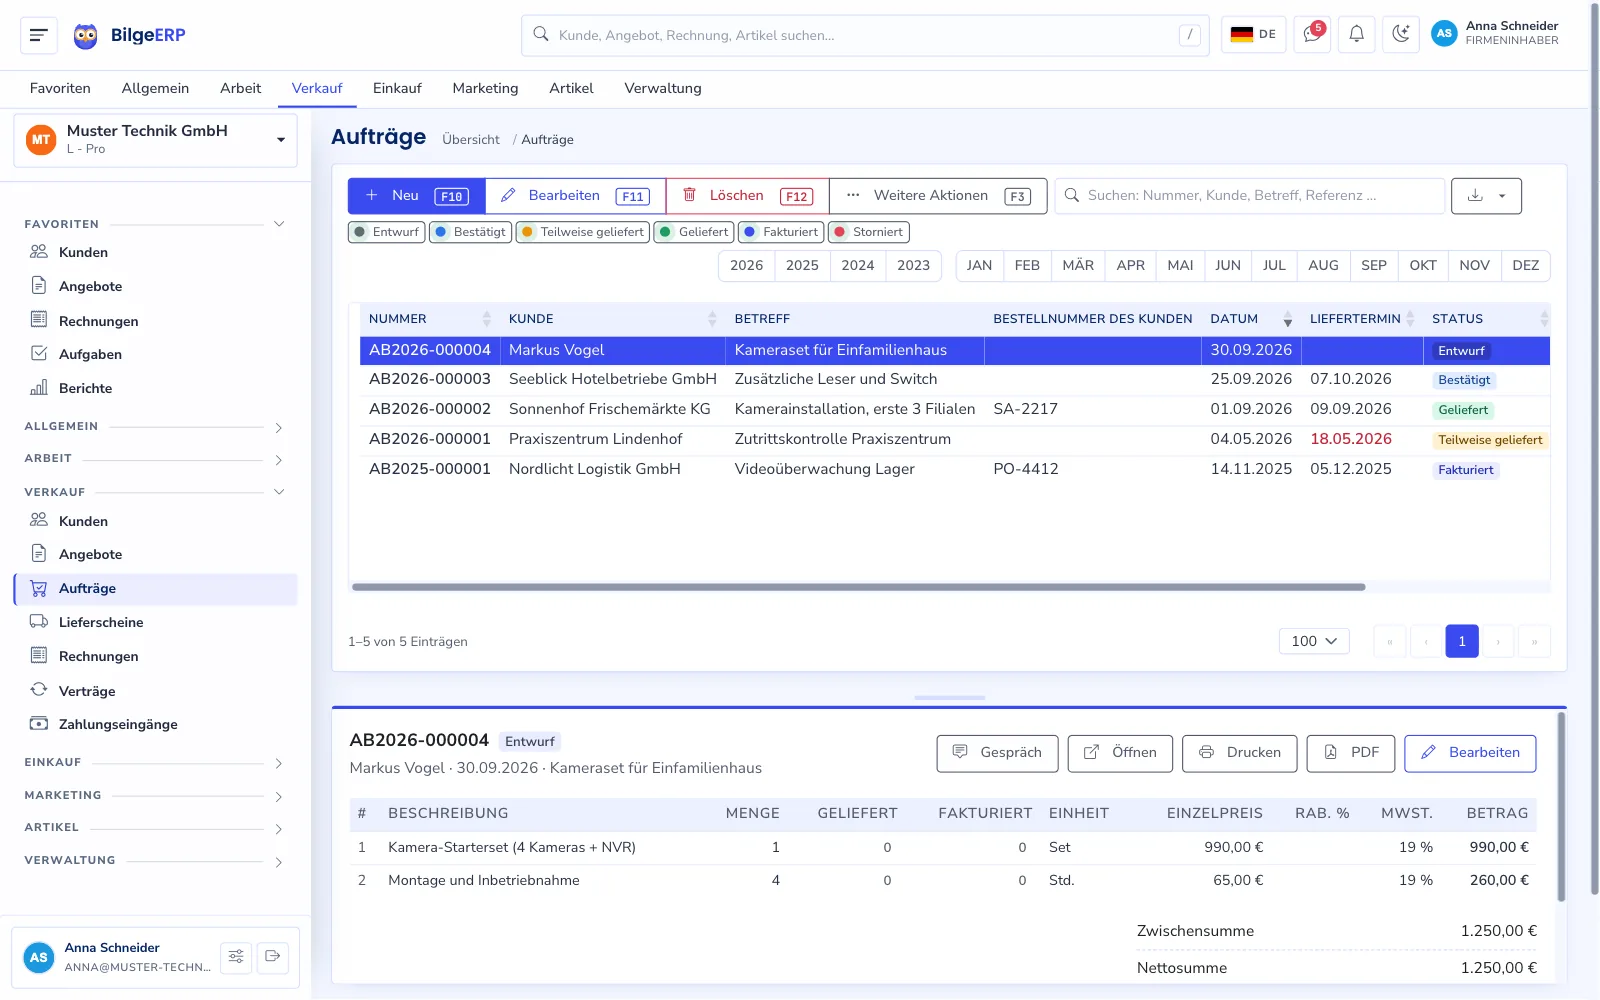1600x1000 pixels.
Task: Open Weitere Aktionen menu
Action: (x=938, y=196)
